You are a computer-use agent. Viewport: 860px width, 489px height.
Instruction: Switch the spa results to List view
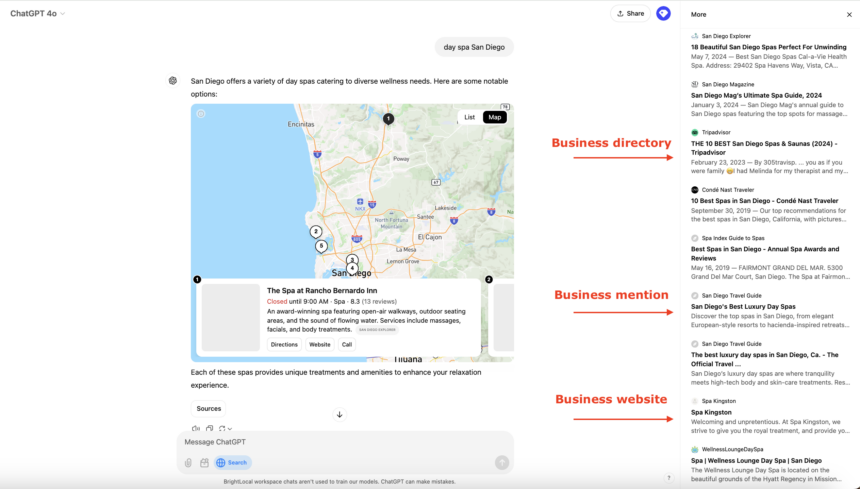click(469, 117)
